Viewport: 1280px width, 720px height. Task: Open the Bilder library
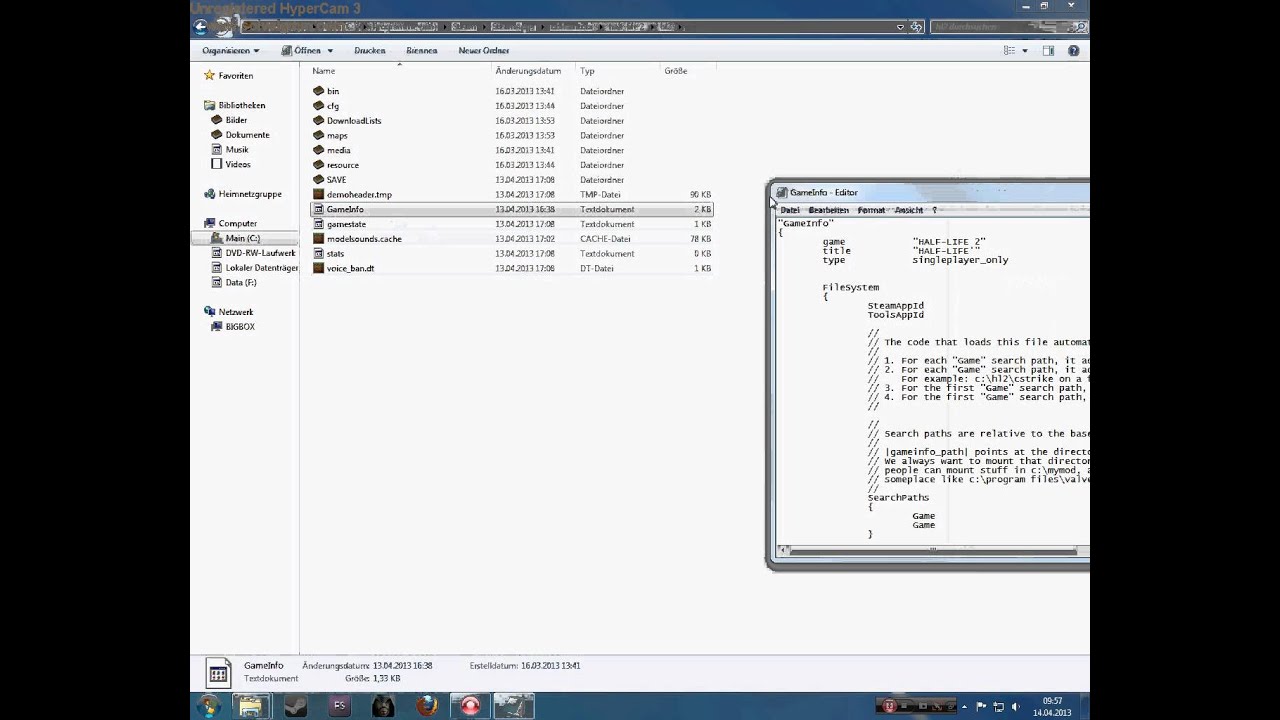coord(236,120)
